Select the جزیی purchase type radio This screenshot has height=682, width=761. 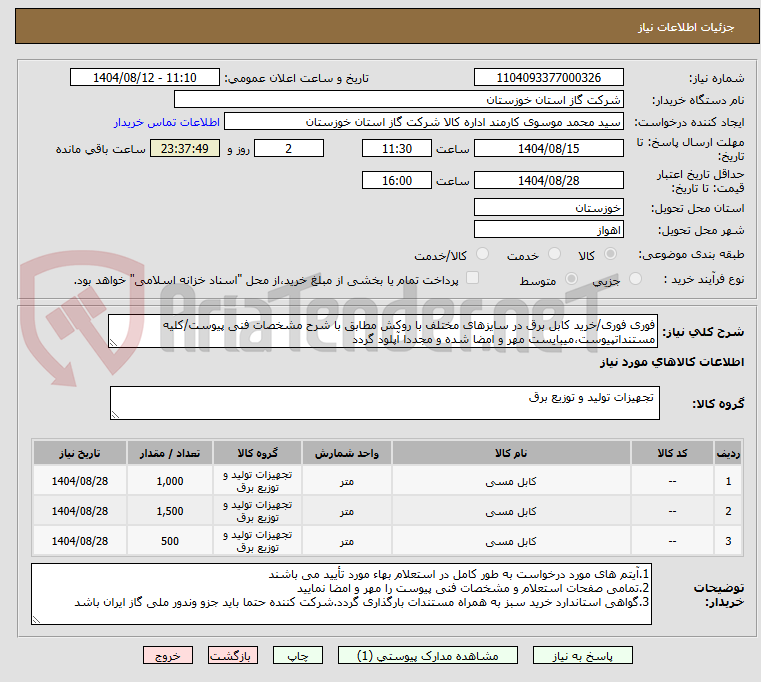[635, 279]
